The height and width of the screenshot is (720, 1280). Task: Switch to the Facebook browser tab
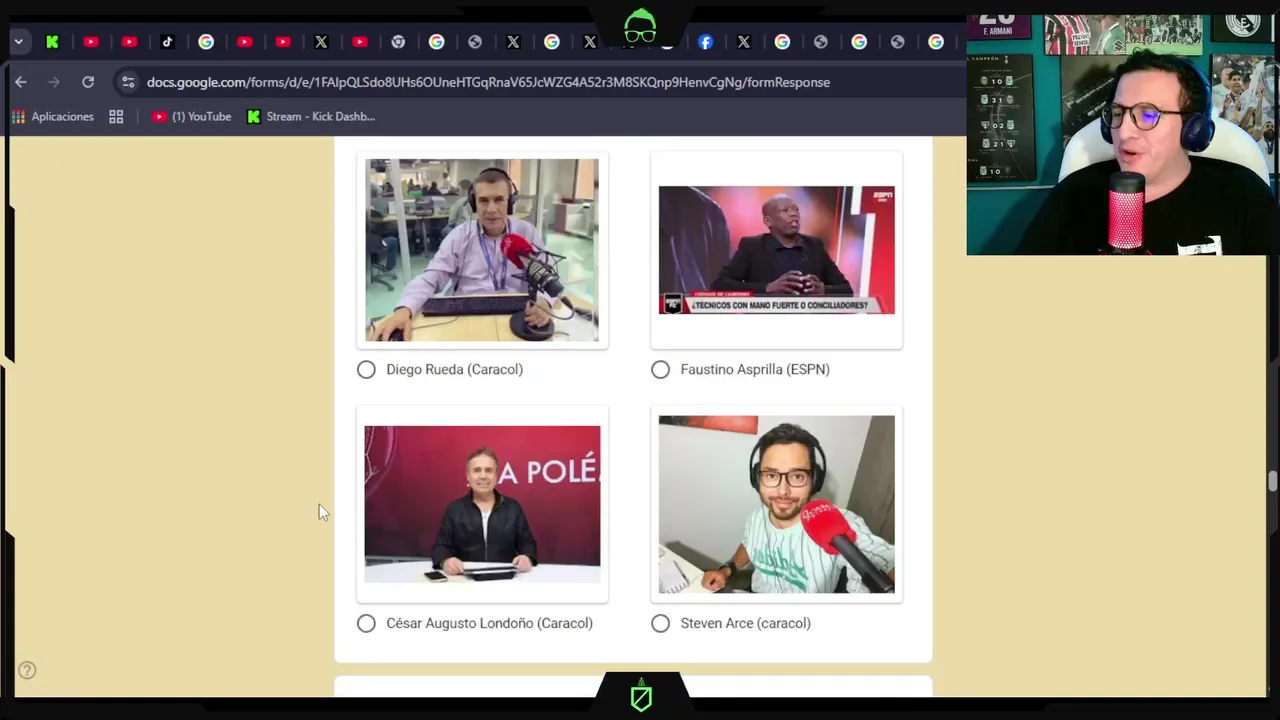coord(705,42)
